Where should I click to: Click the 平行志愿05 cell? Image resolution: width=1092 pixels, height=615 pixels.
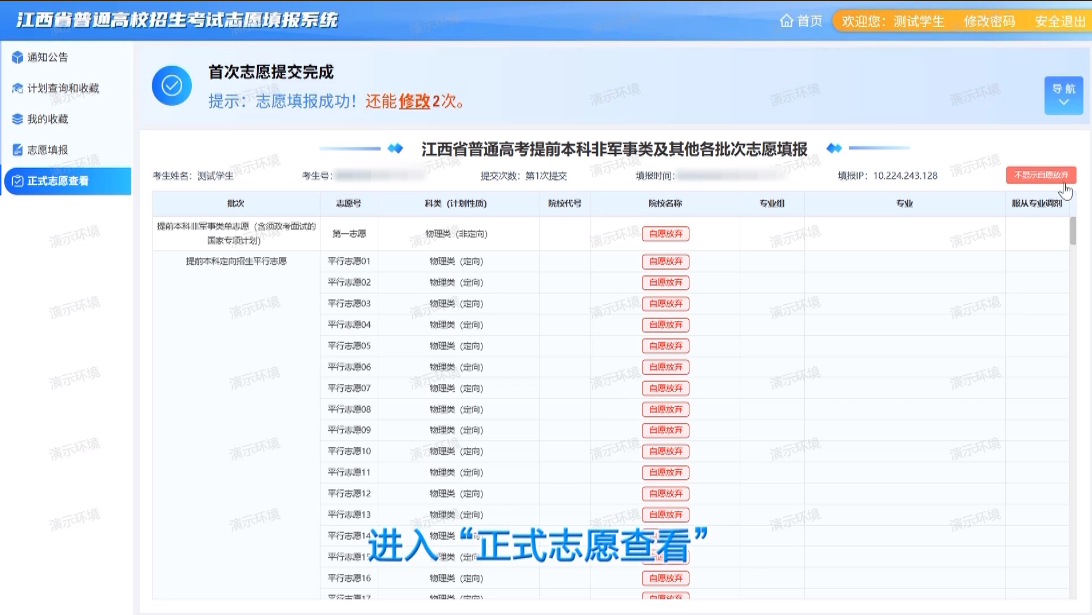click(x=349, y=345)
